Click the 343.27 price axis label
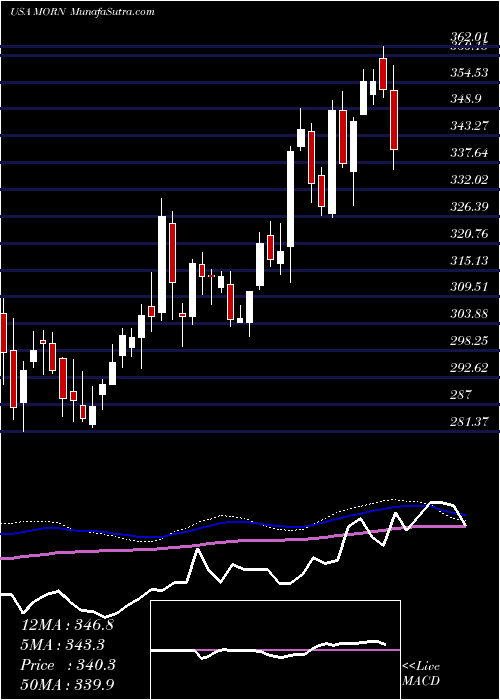Image resolution: width=500 pixels, height=700 pixels. tap(469, 126)
